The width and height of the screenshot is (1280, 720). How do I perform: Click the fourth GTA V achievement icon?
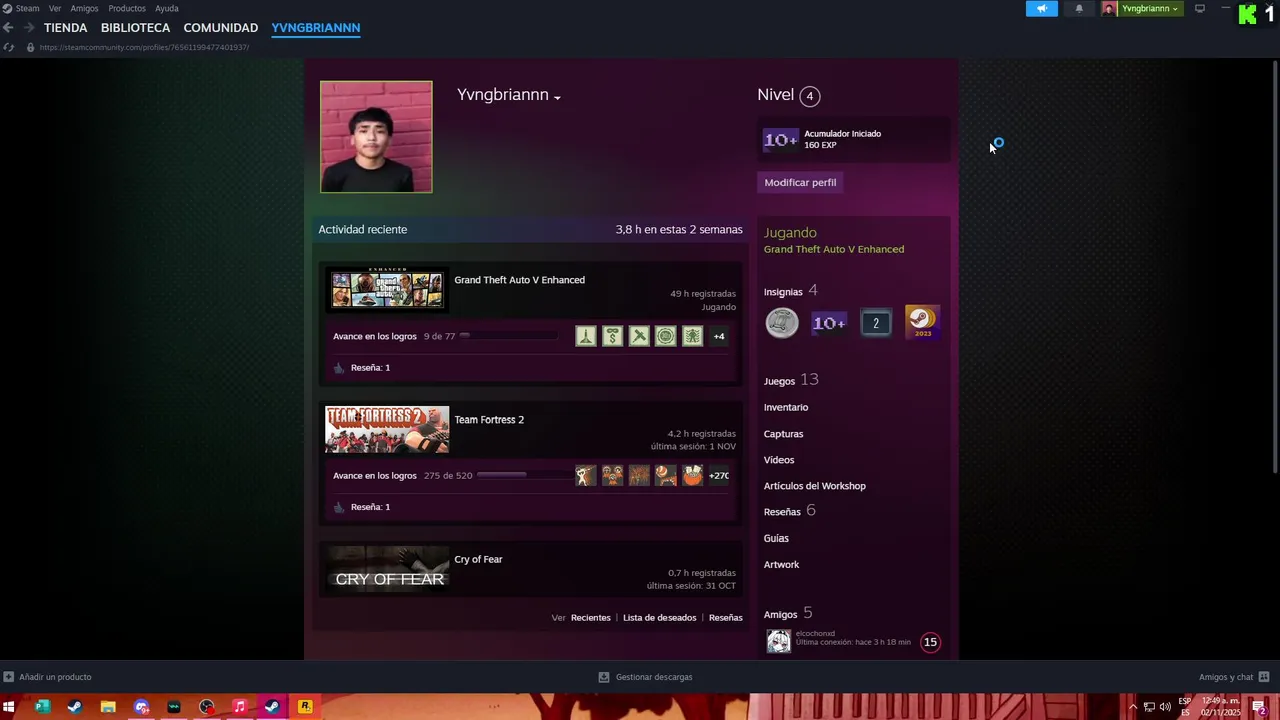pos(666,336)
